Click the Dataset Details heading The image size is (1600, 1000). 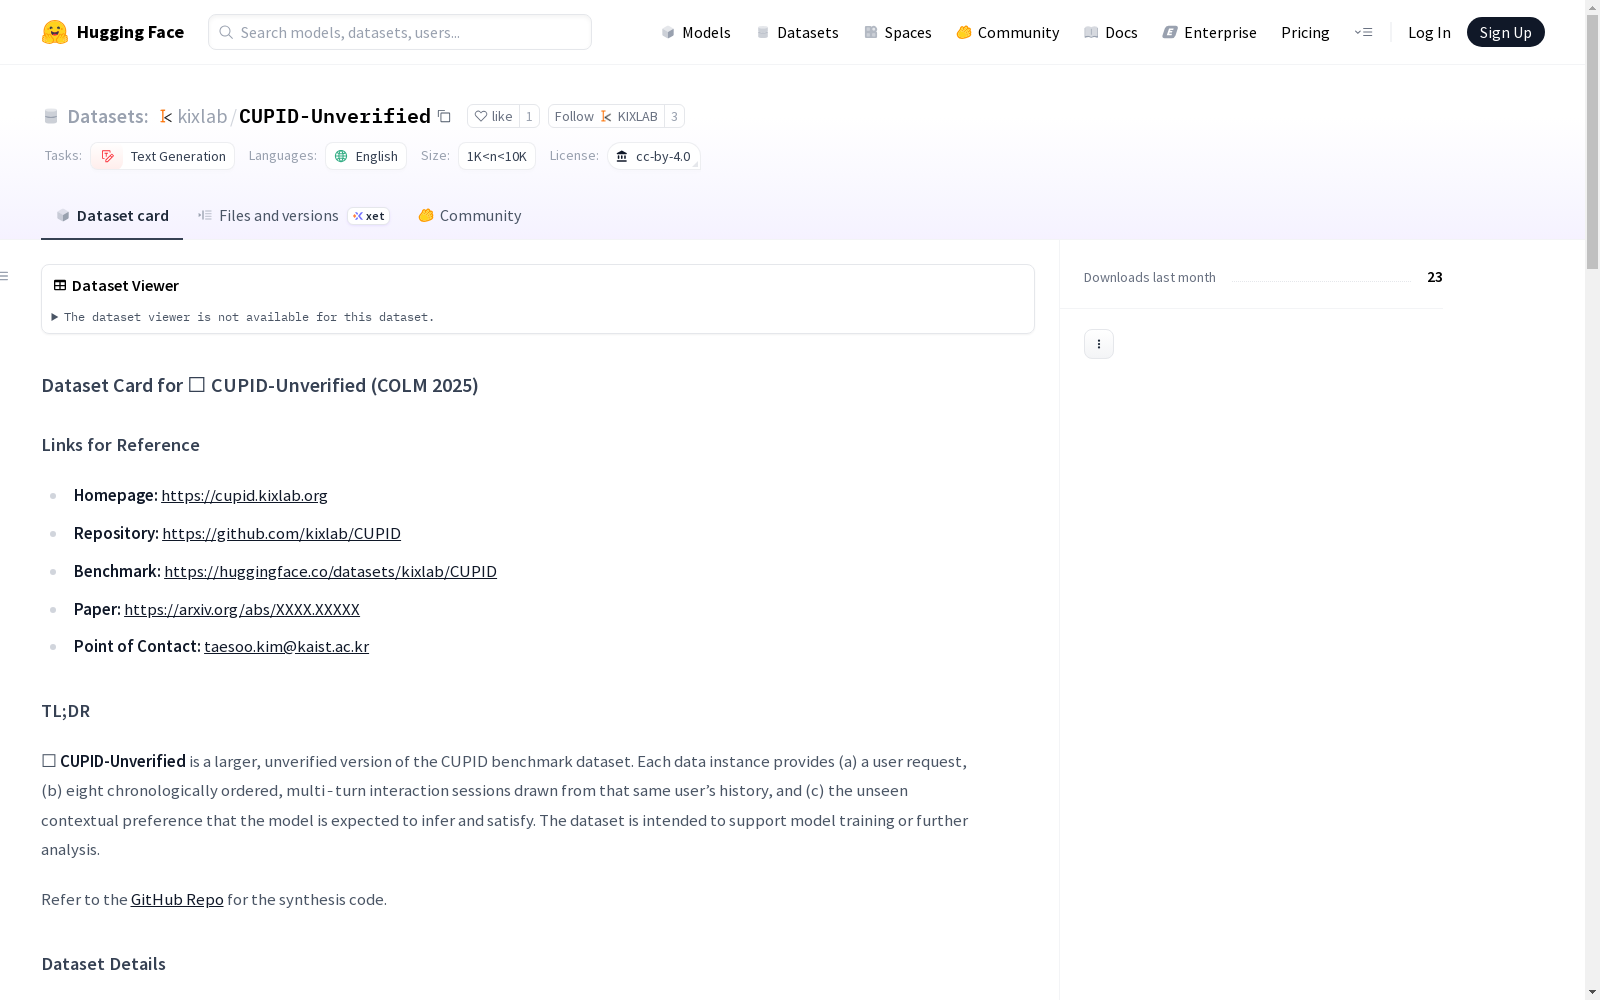[104, 964]
